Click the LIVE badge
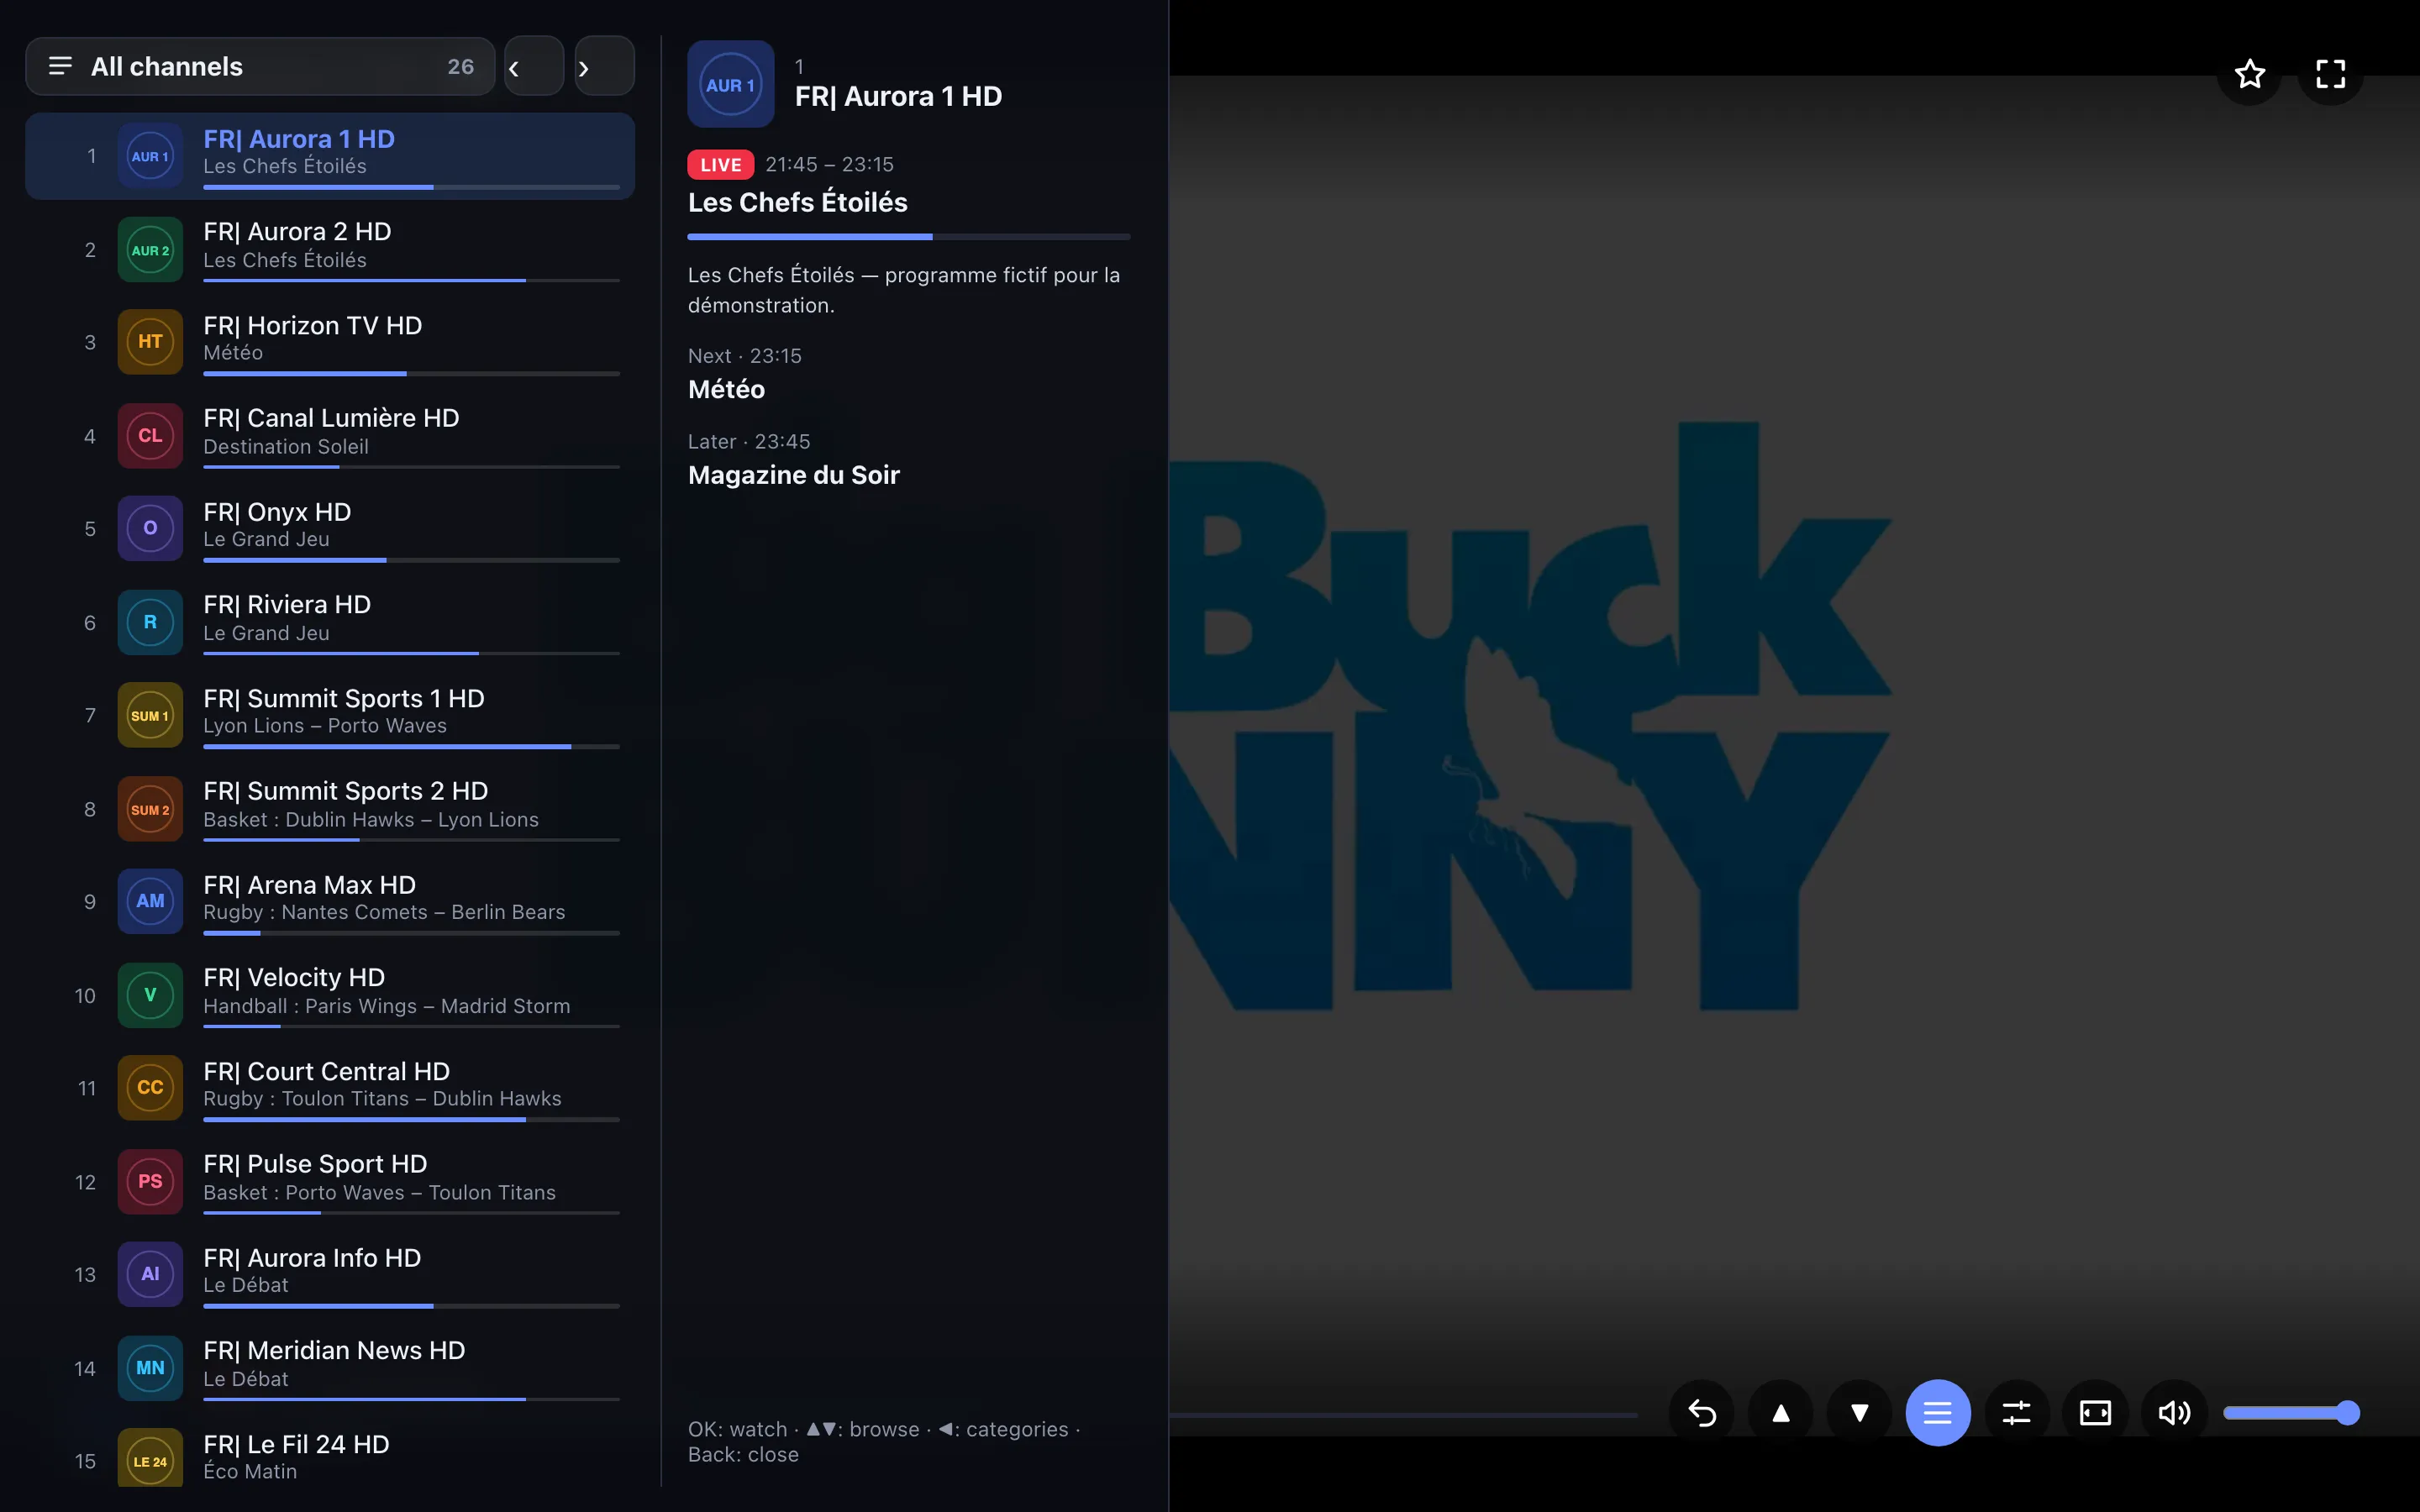This screenshot has height=1512, width=2420. [720, 164]
